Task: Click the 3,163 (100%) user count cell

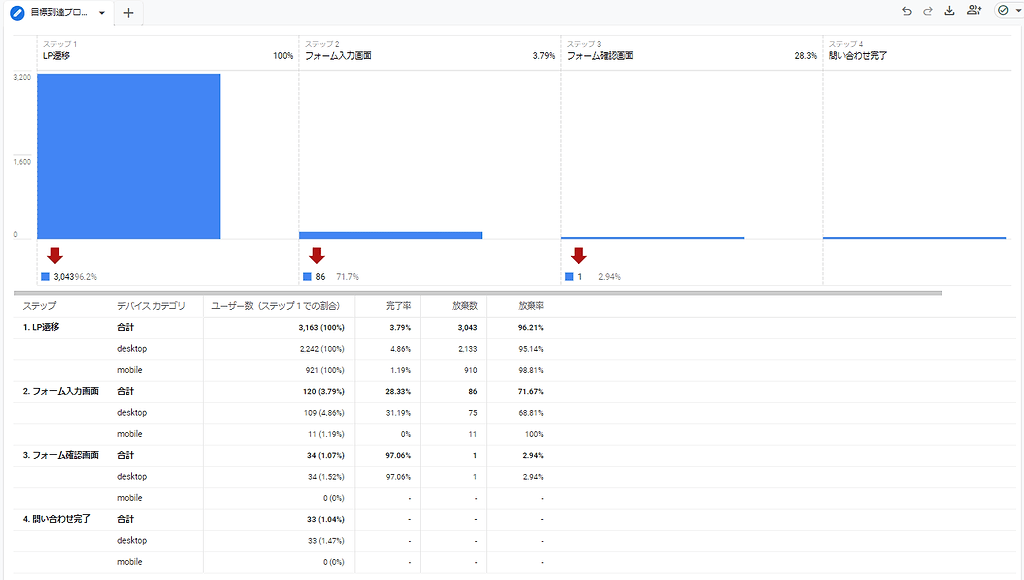Action: (x=321, y=328)
